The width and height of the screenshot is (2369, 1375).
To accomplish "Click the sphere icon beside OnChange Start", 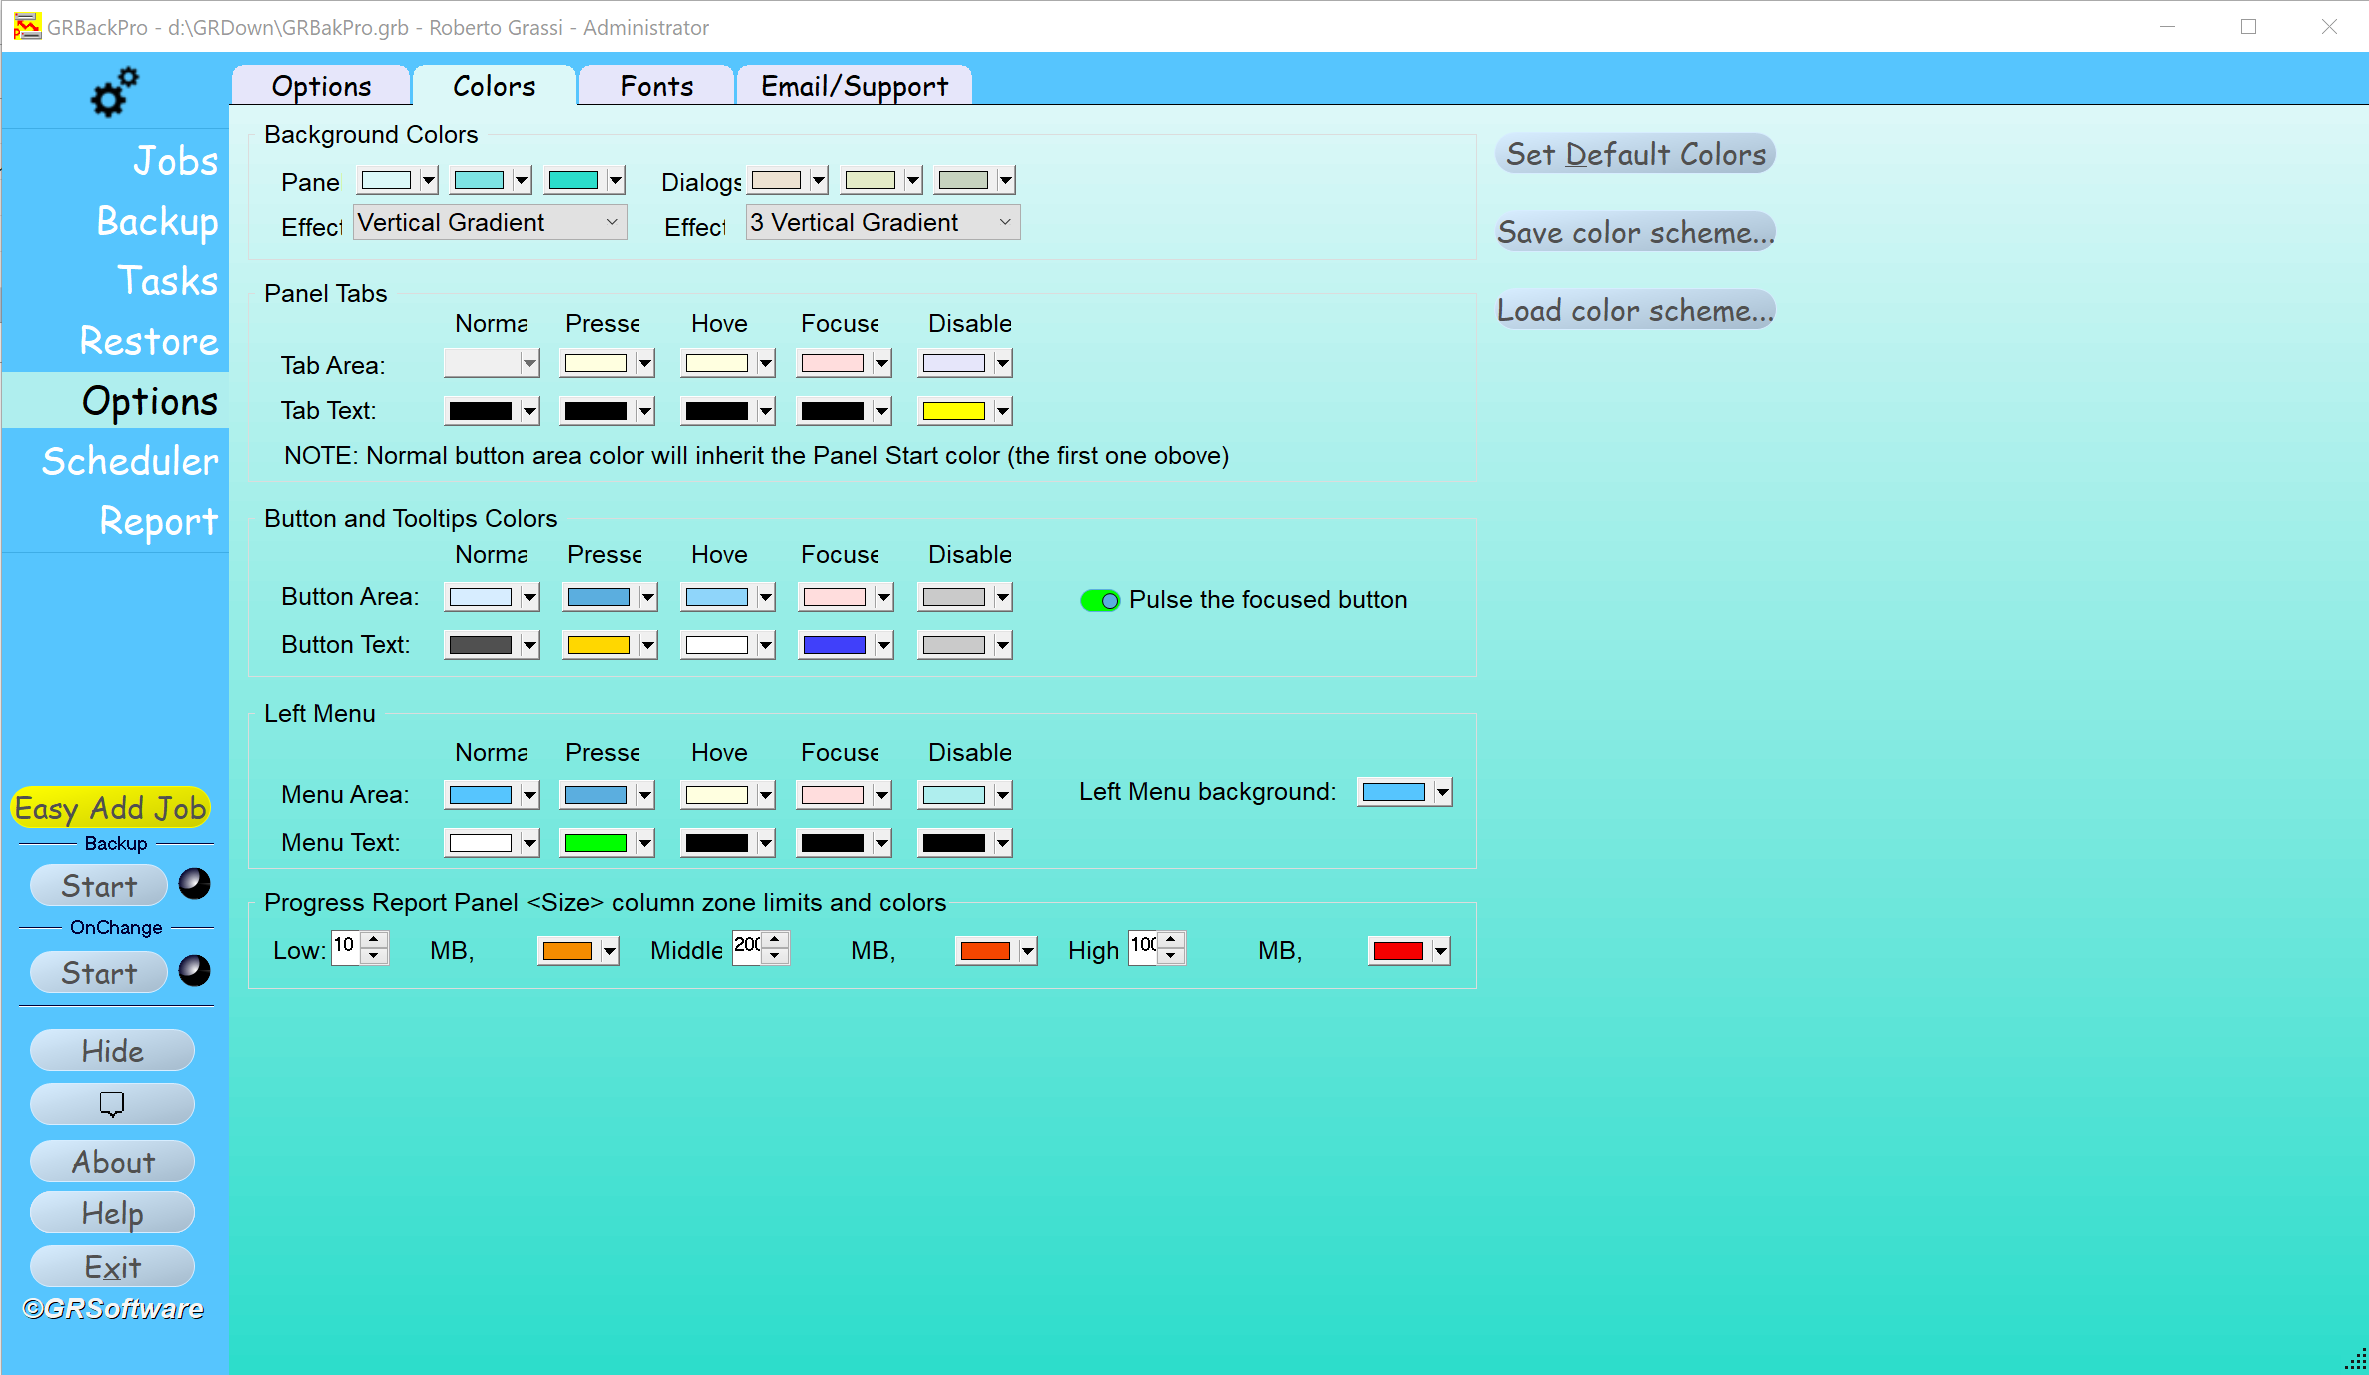I will point(194,971).
